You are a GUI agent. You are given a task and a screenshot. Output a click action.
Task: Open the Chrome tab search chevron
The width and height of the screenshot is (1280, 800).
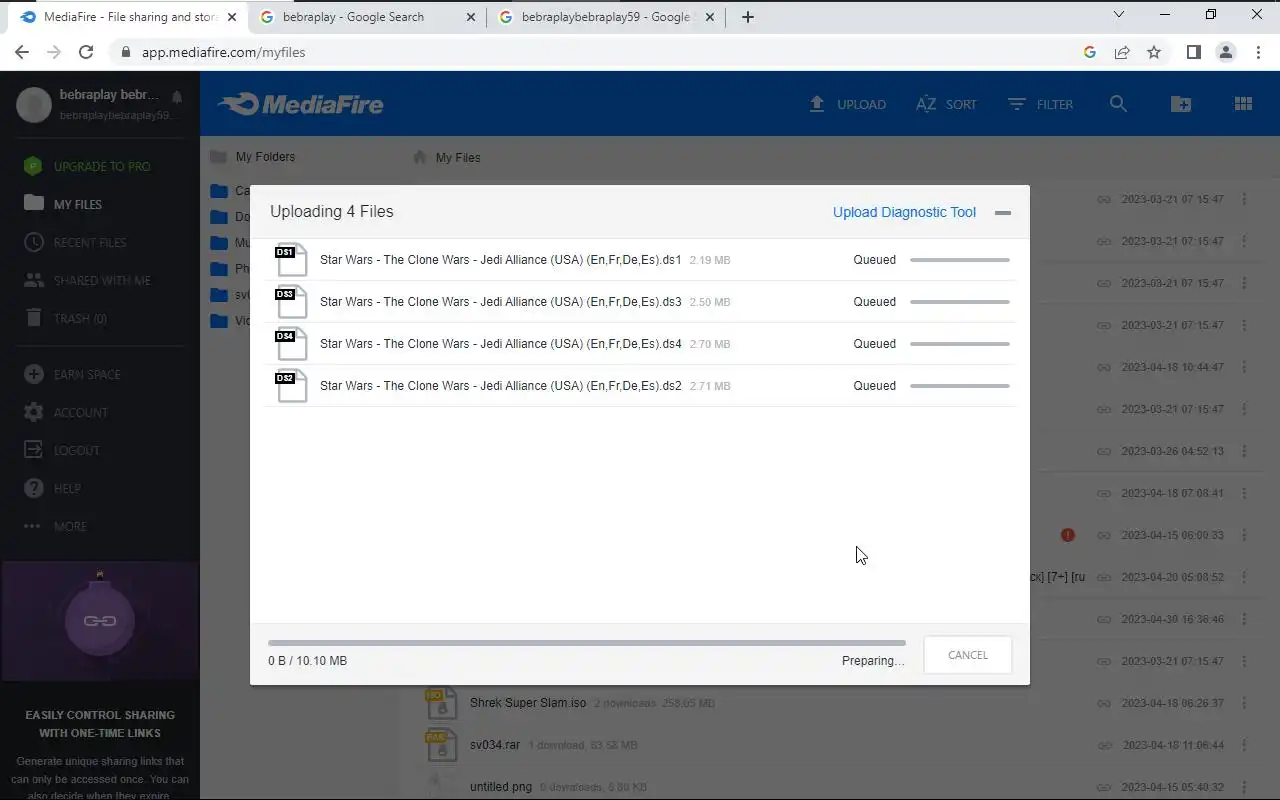1119,15
